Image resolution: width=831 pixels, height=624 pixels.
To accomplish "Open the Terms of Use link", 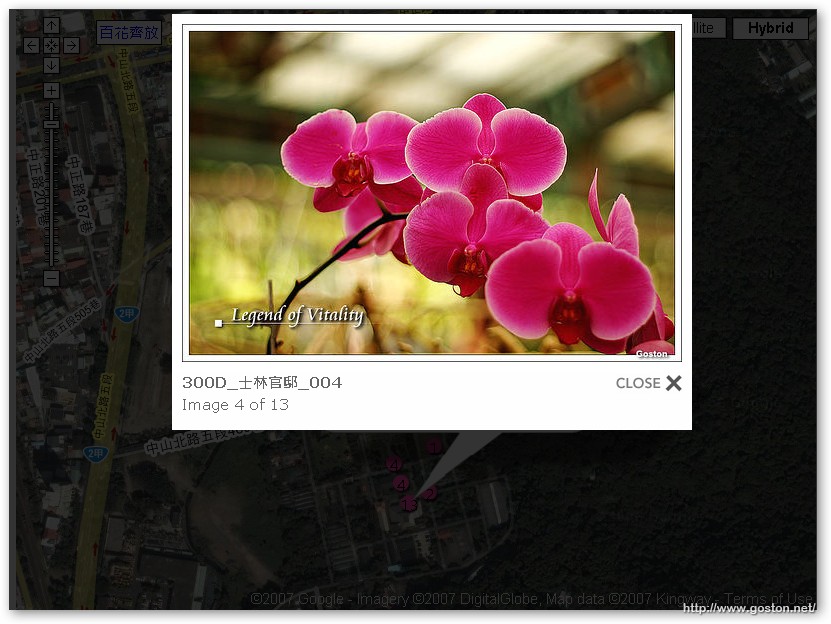I will (x=768, y=599).
